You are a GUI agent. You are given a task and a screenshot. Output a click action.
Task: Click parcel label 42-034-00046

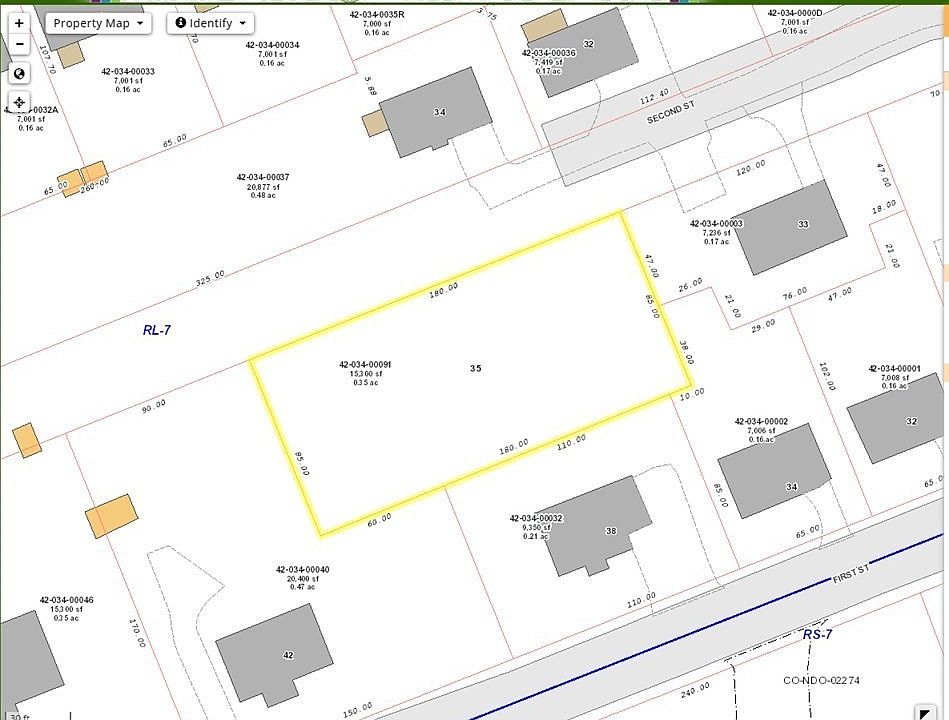click(67, 600)
